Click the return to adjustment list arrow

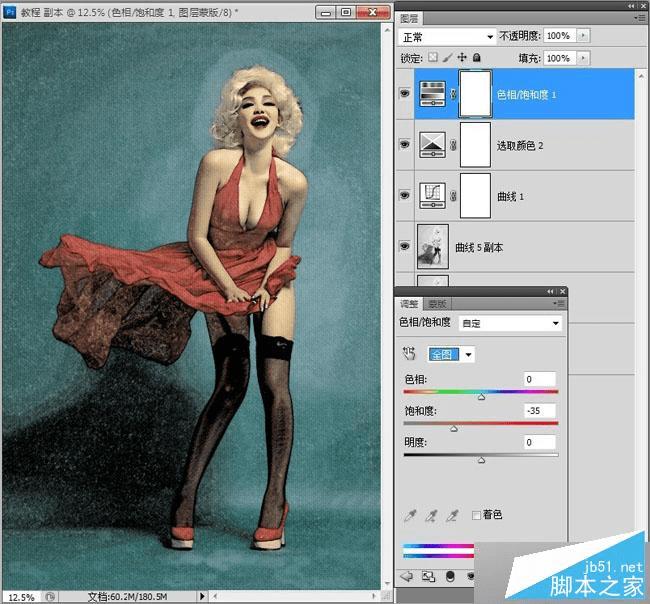pyautogui.click(x=406, y=576)
